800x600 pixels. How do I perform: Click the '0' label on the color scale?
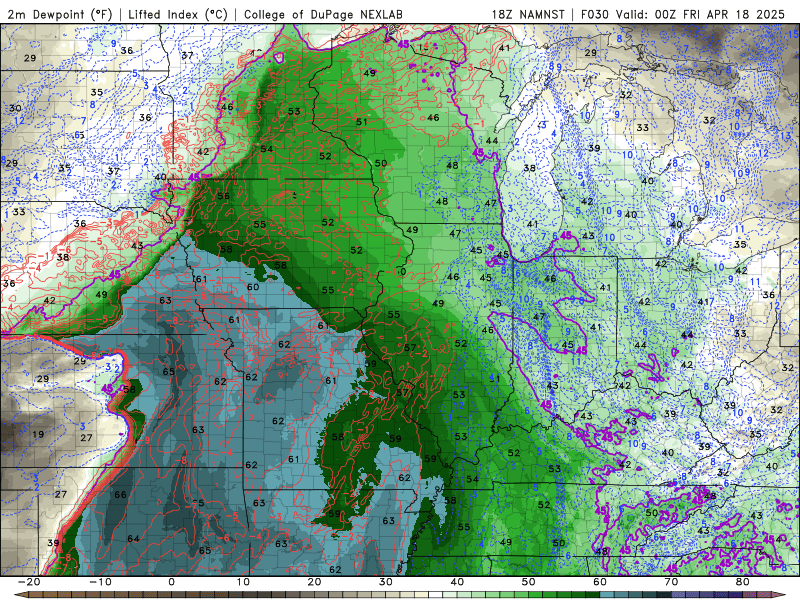(x=171, y=582)
